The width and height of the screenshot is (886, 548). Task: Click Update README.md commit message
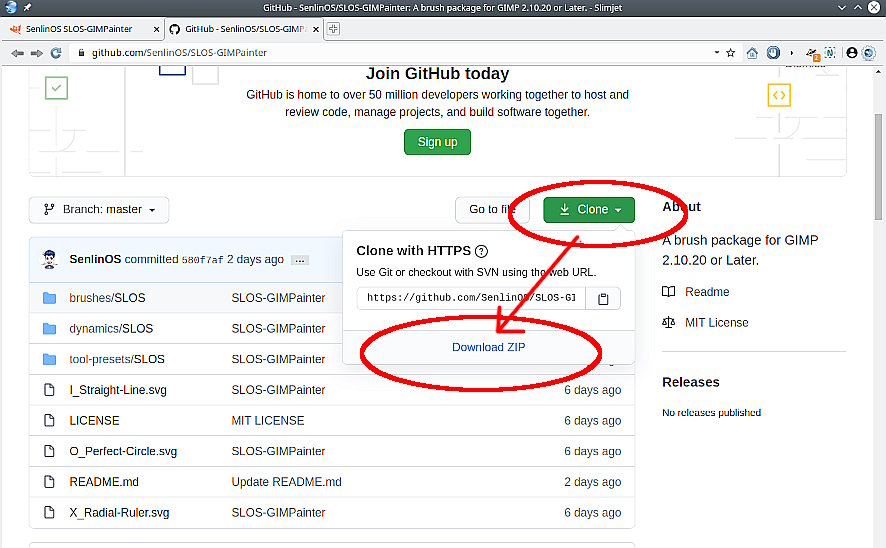click(286, 482)
